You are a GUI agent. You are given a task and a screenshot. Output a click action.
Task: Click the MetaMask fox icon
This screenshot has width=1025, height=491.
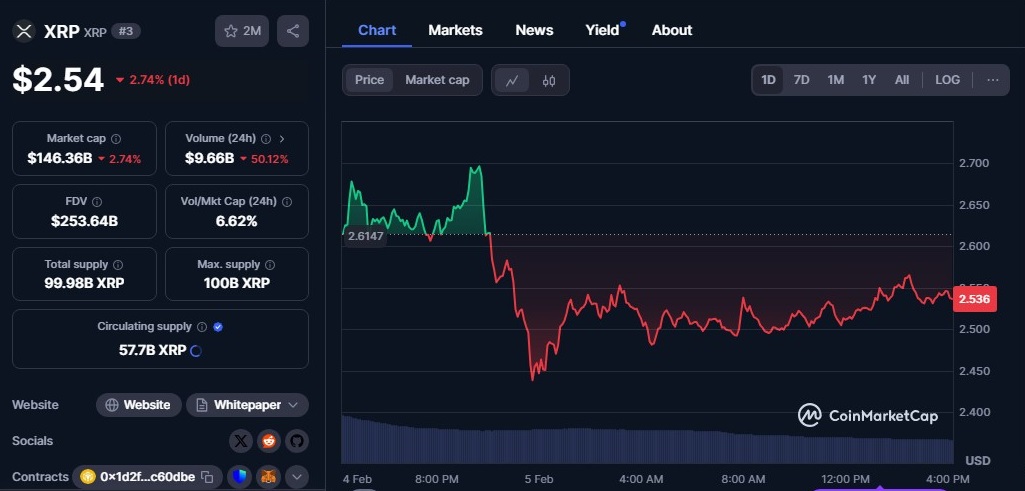coord(268,477)
